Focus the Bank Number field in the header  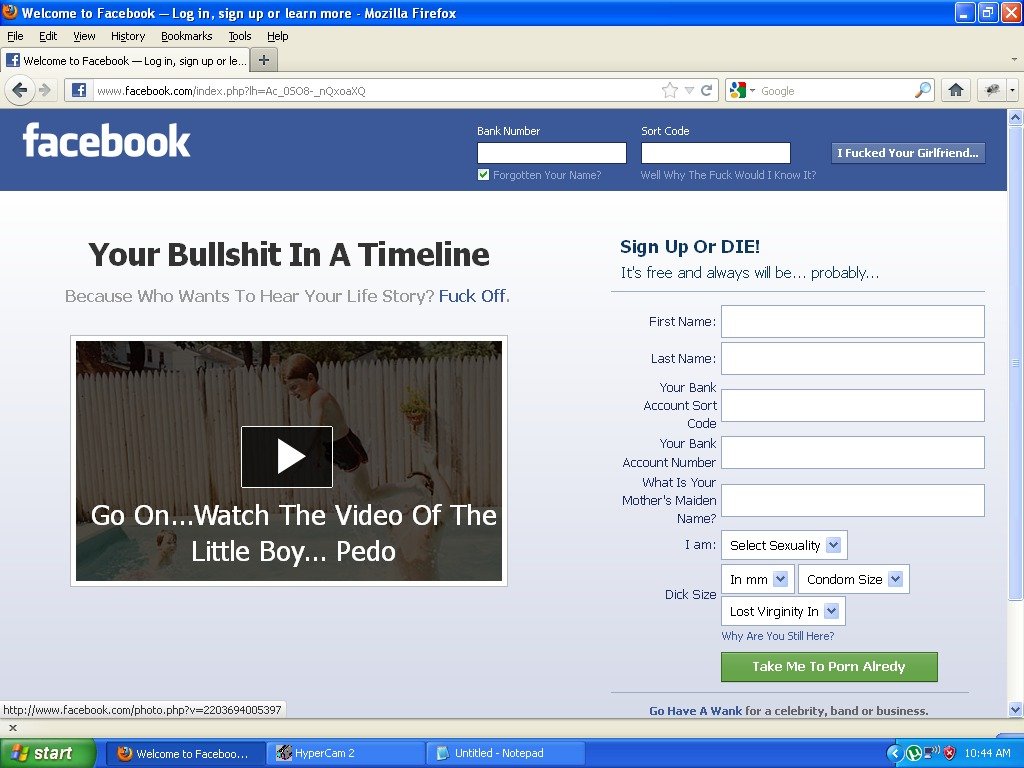pos(552,153)
